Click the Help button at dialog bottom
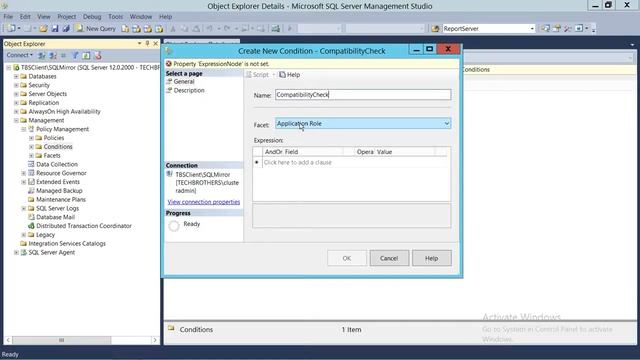This screenshot has width=640, height=360. tap(431, 258)
